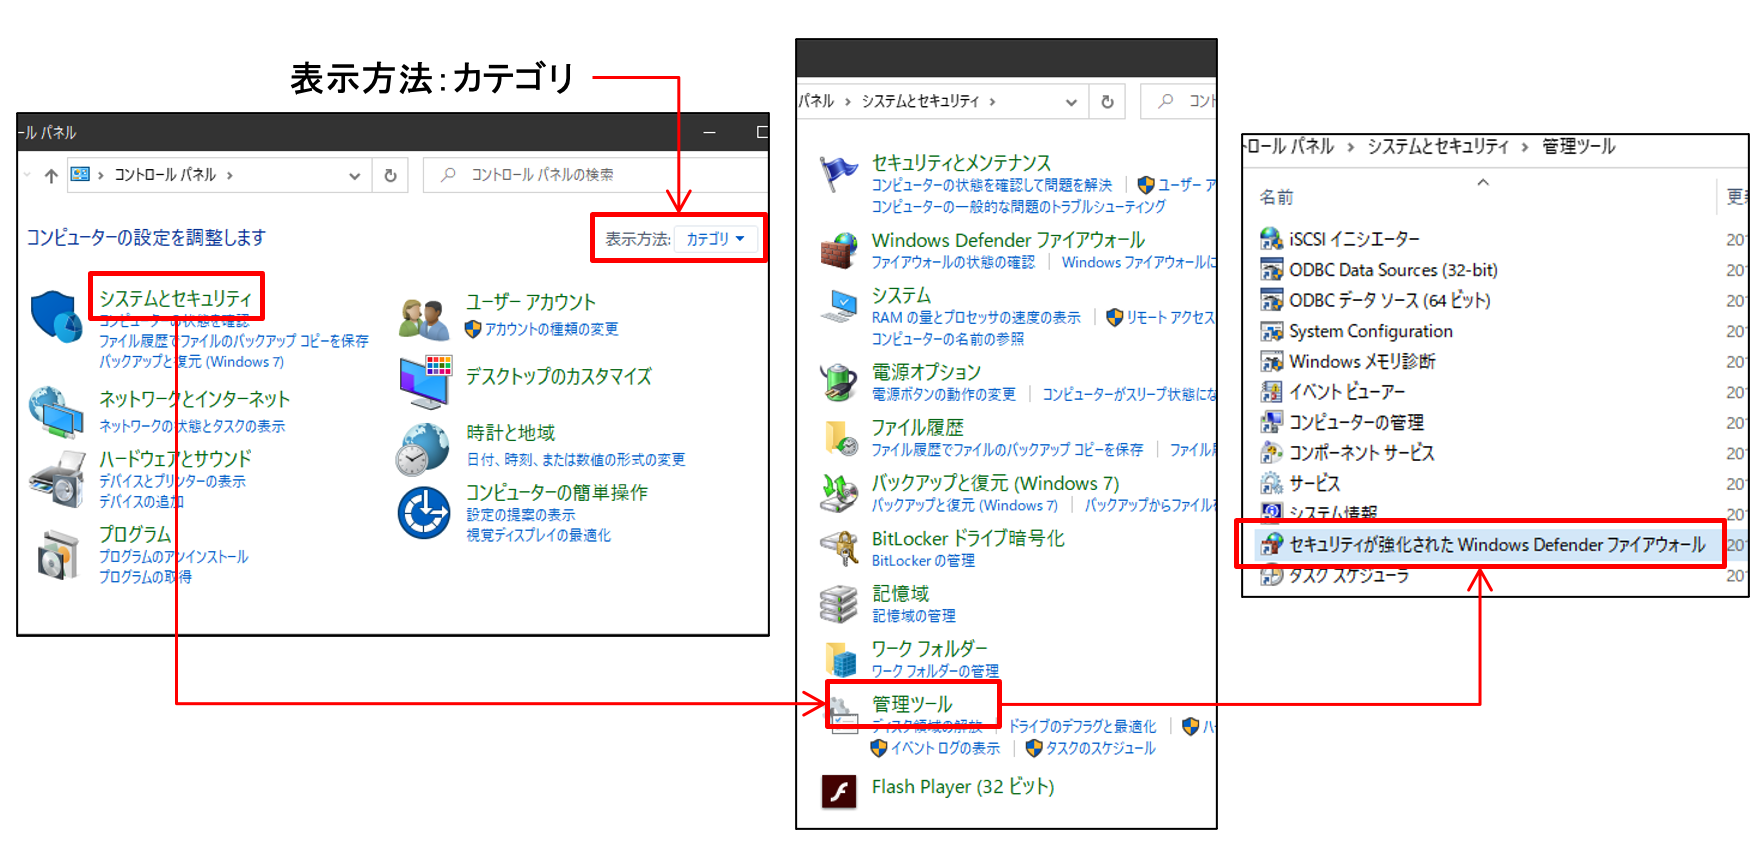Open 管理ツール link in middle window
The image size is (1764, 852).
click(x=912, y=704)
